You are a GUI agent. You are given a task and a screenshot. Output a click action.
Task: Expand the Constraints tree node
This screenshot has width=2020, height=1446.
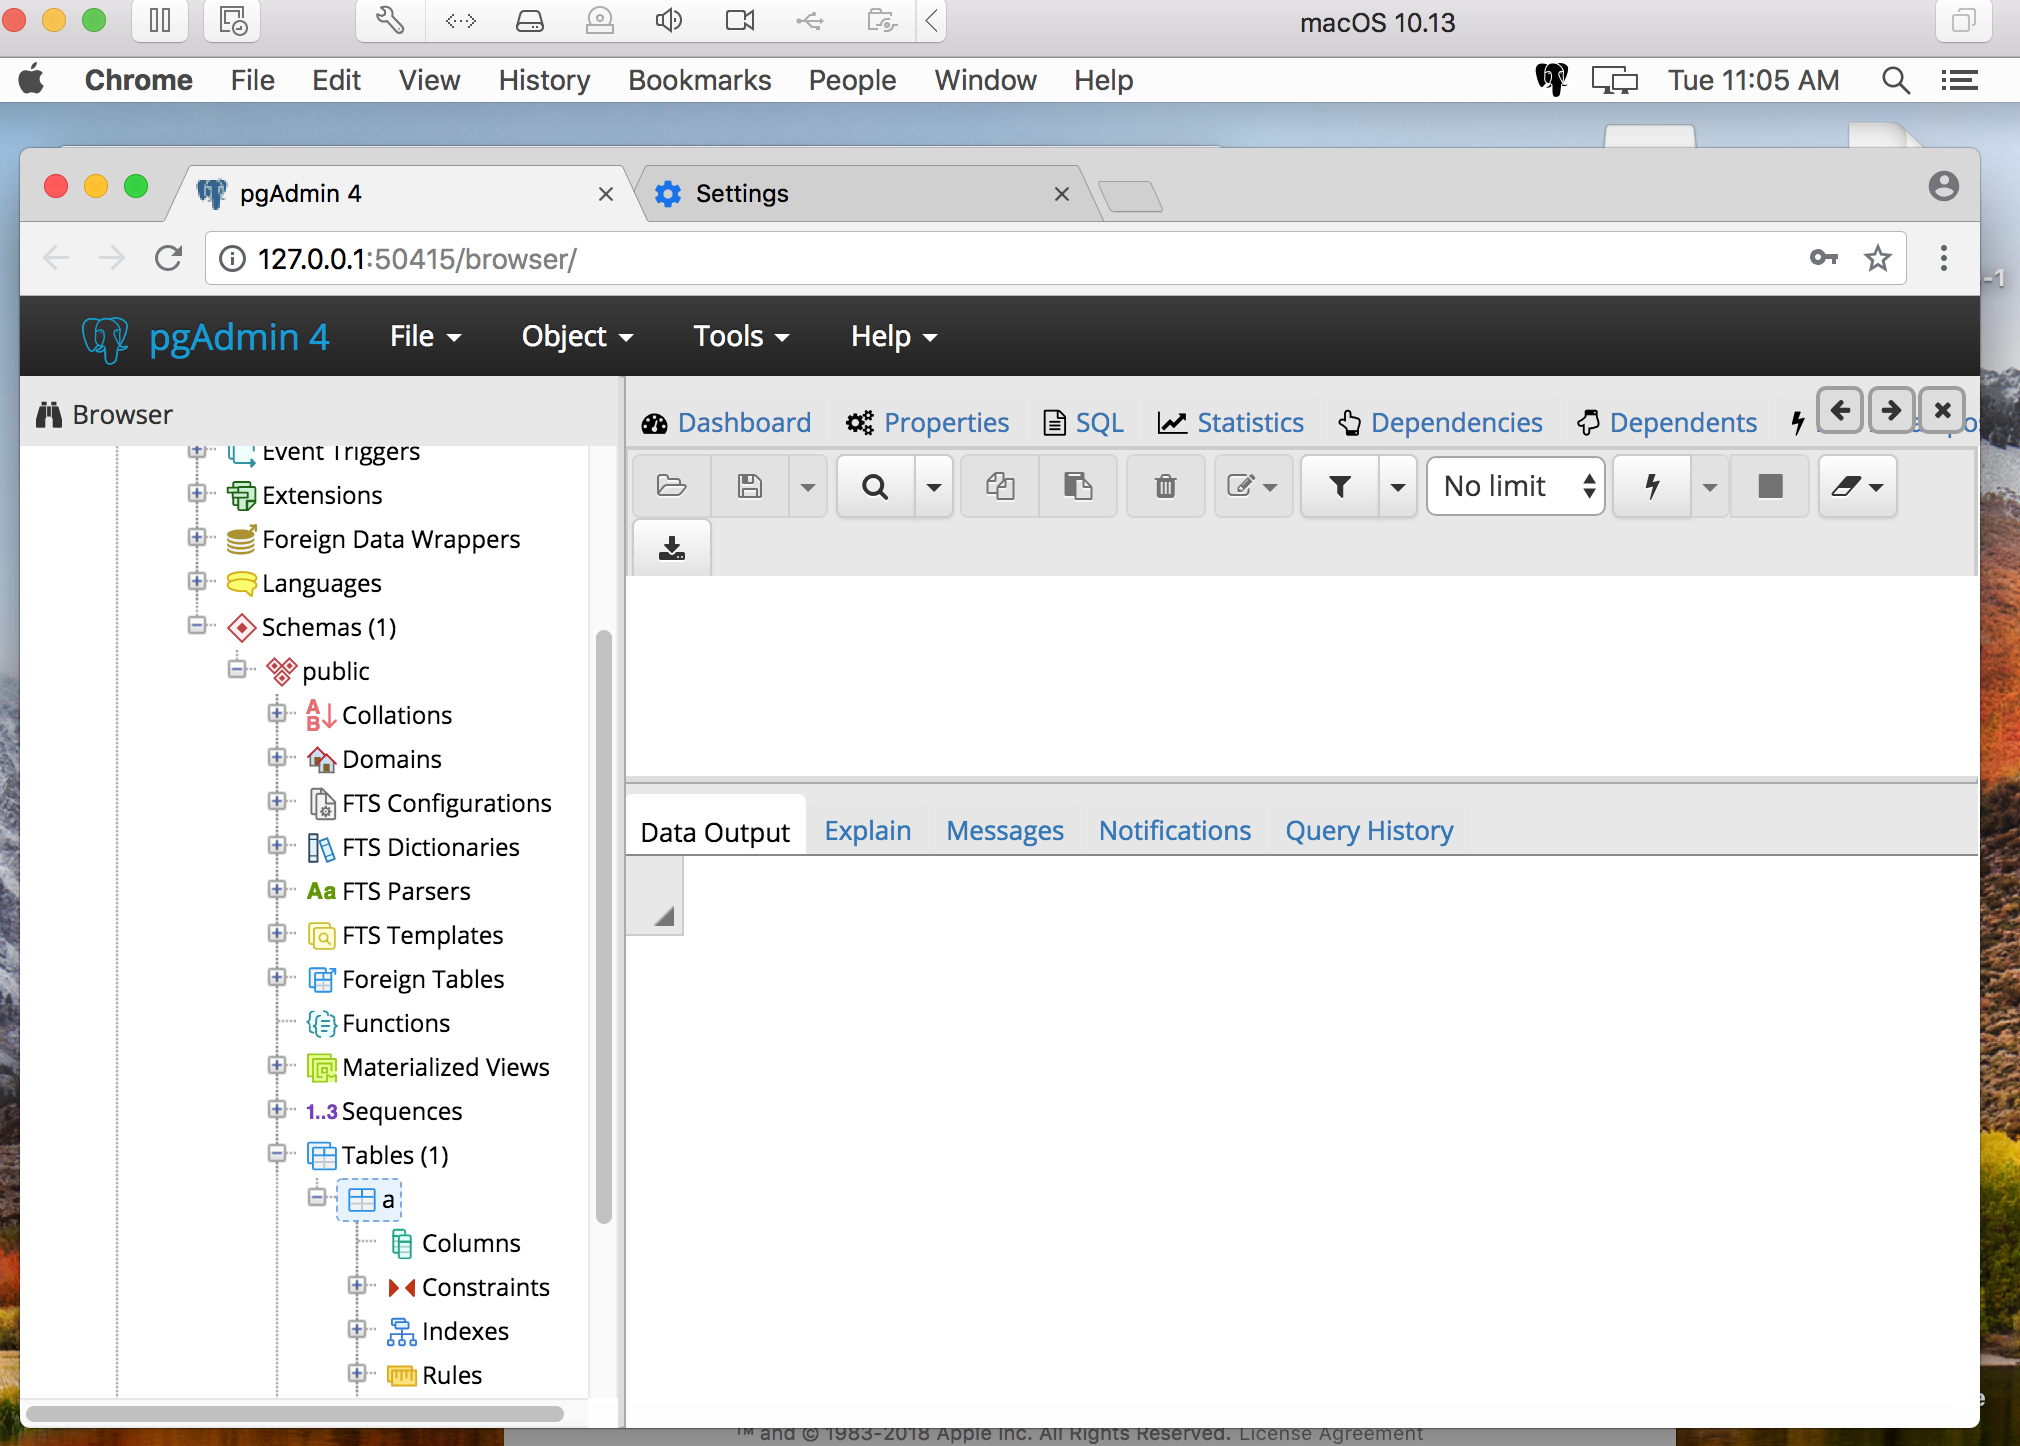point(357,1286)
